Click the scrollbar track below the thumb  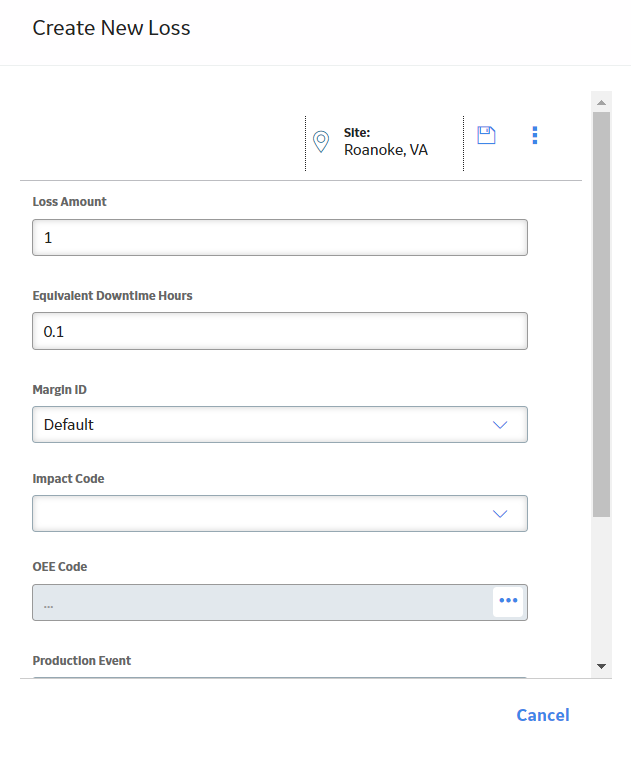click(601, 586)
